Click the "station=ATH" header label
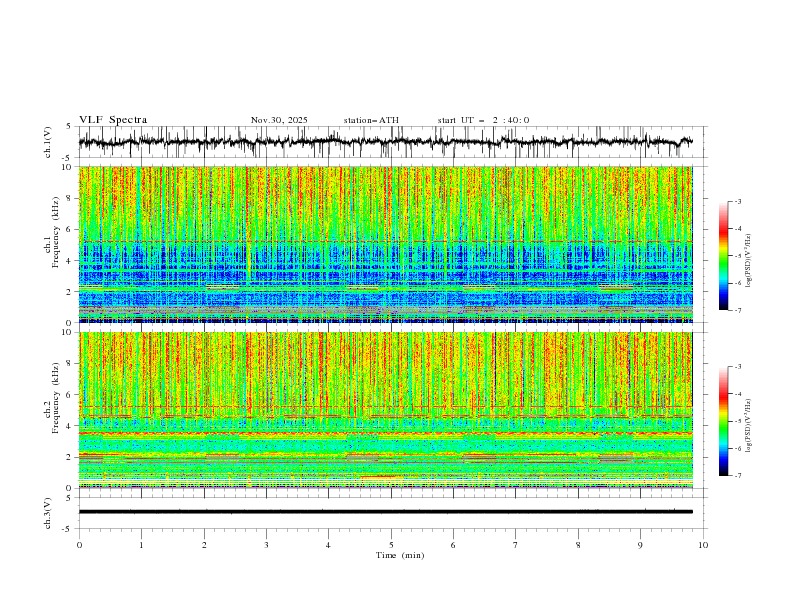Image resolution: width=792 pixels, height=612 pixels. pos(371,120)
